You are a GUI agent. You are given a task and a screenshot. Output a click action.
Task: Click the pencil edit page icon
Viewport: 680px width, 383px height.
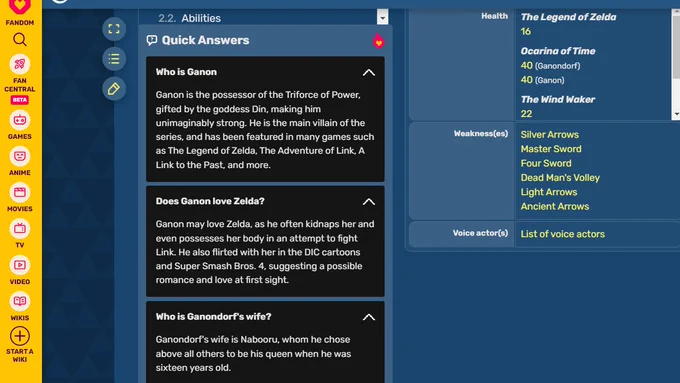point(114,88)
